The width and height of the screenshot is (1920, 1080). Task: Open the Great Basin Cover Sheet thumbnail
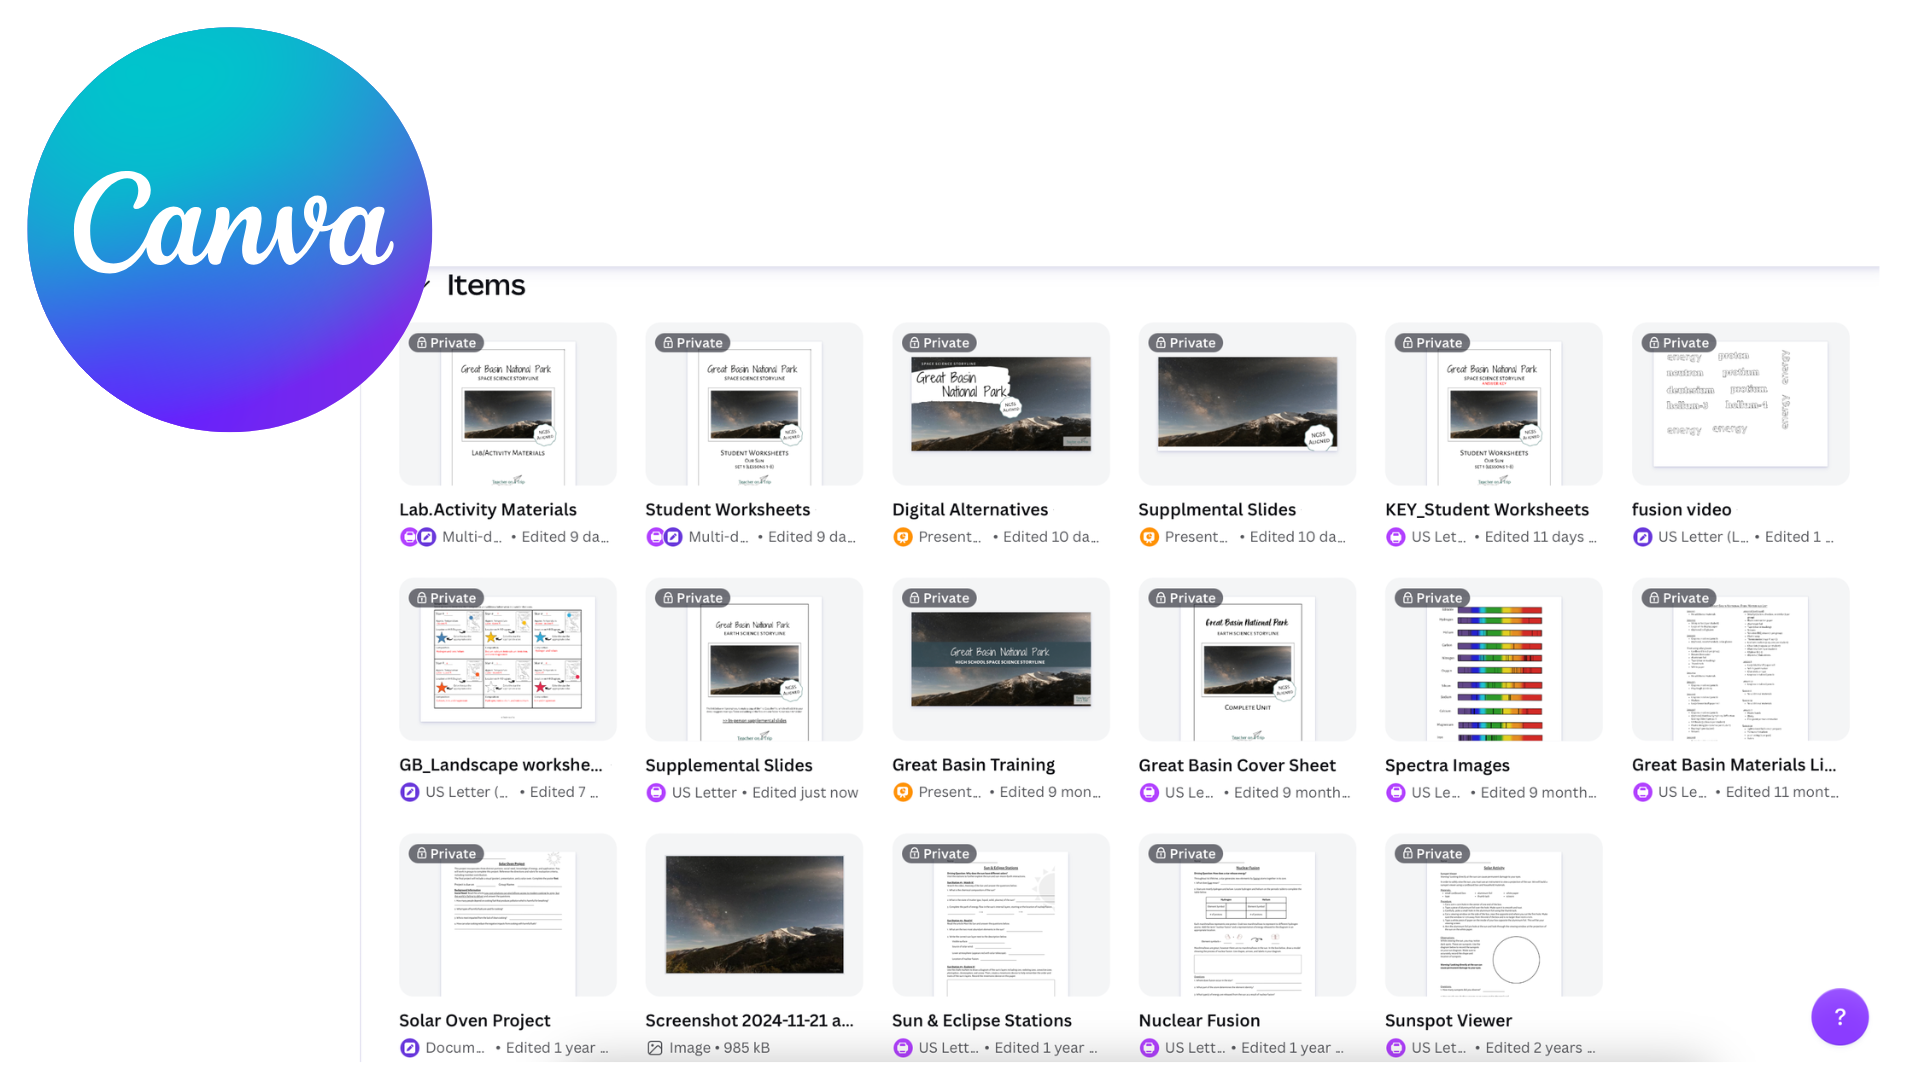[1247, 659]
